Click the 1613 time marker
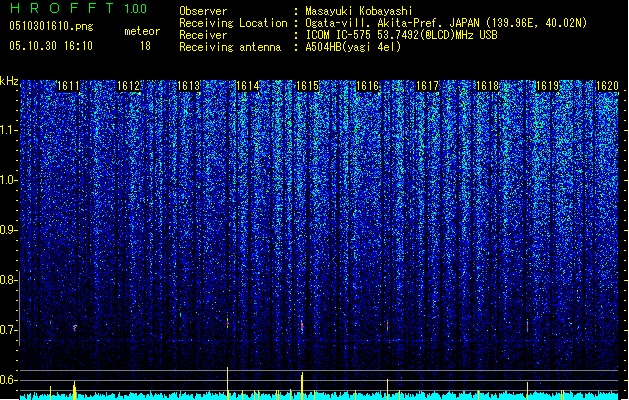Image resolution: width=629 pixels, height=400 pixels. (188, 86)
